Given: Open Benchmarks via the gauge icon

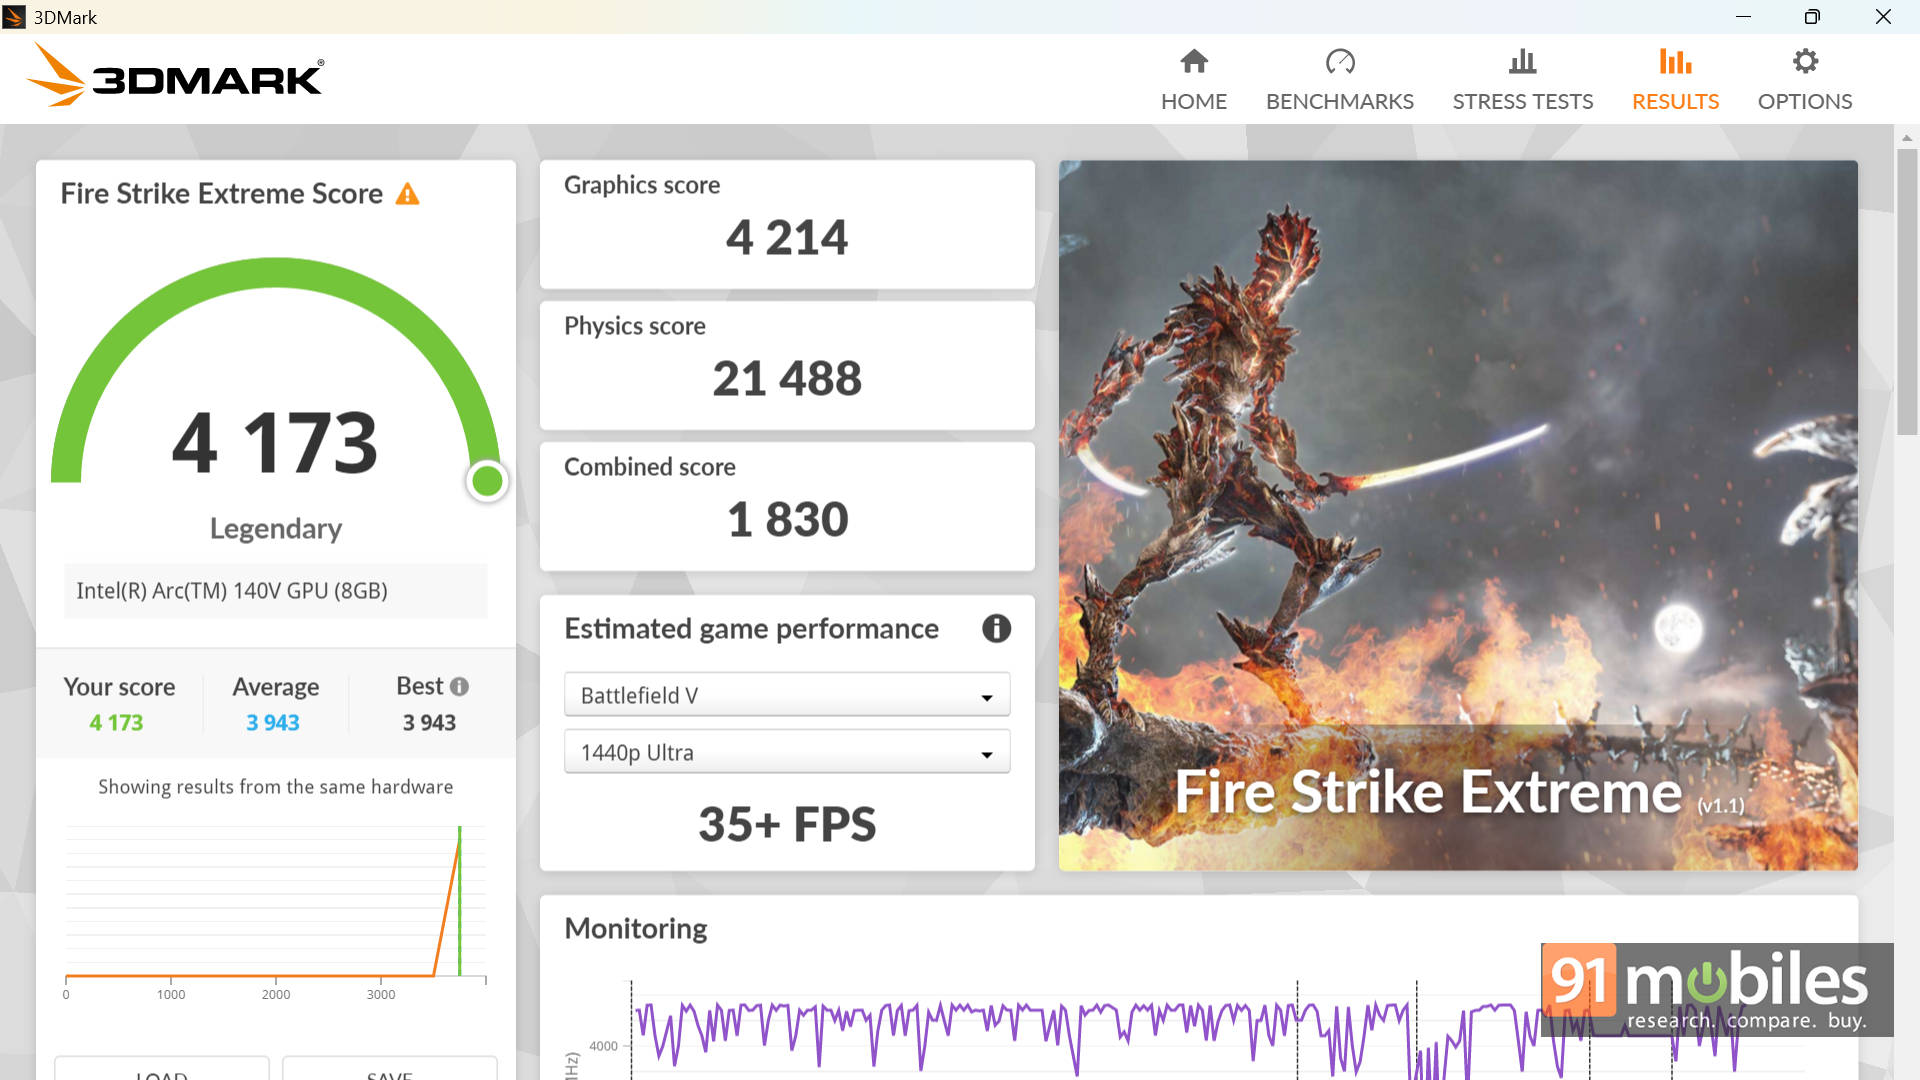Looking at the screenshot, I should coord(1339,62).
